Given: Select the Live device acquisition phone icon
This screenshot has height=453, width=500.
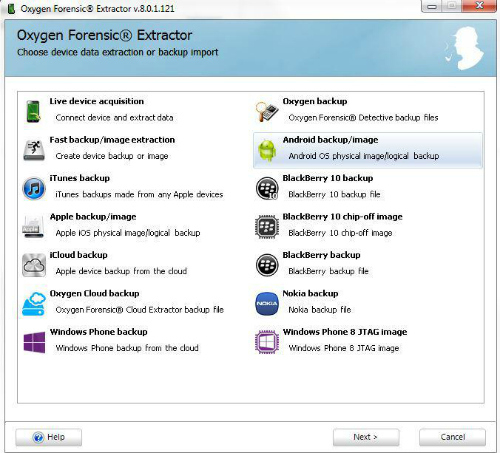Looking at the screenshot, I should (33, 111).
